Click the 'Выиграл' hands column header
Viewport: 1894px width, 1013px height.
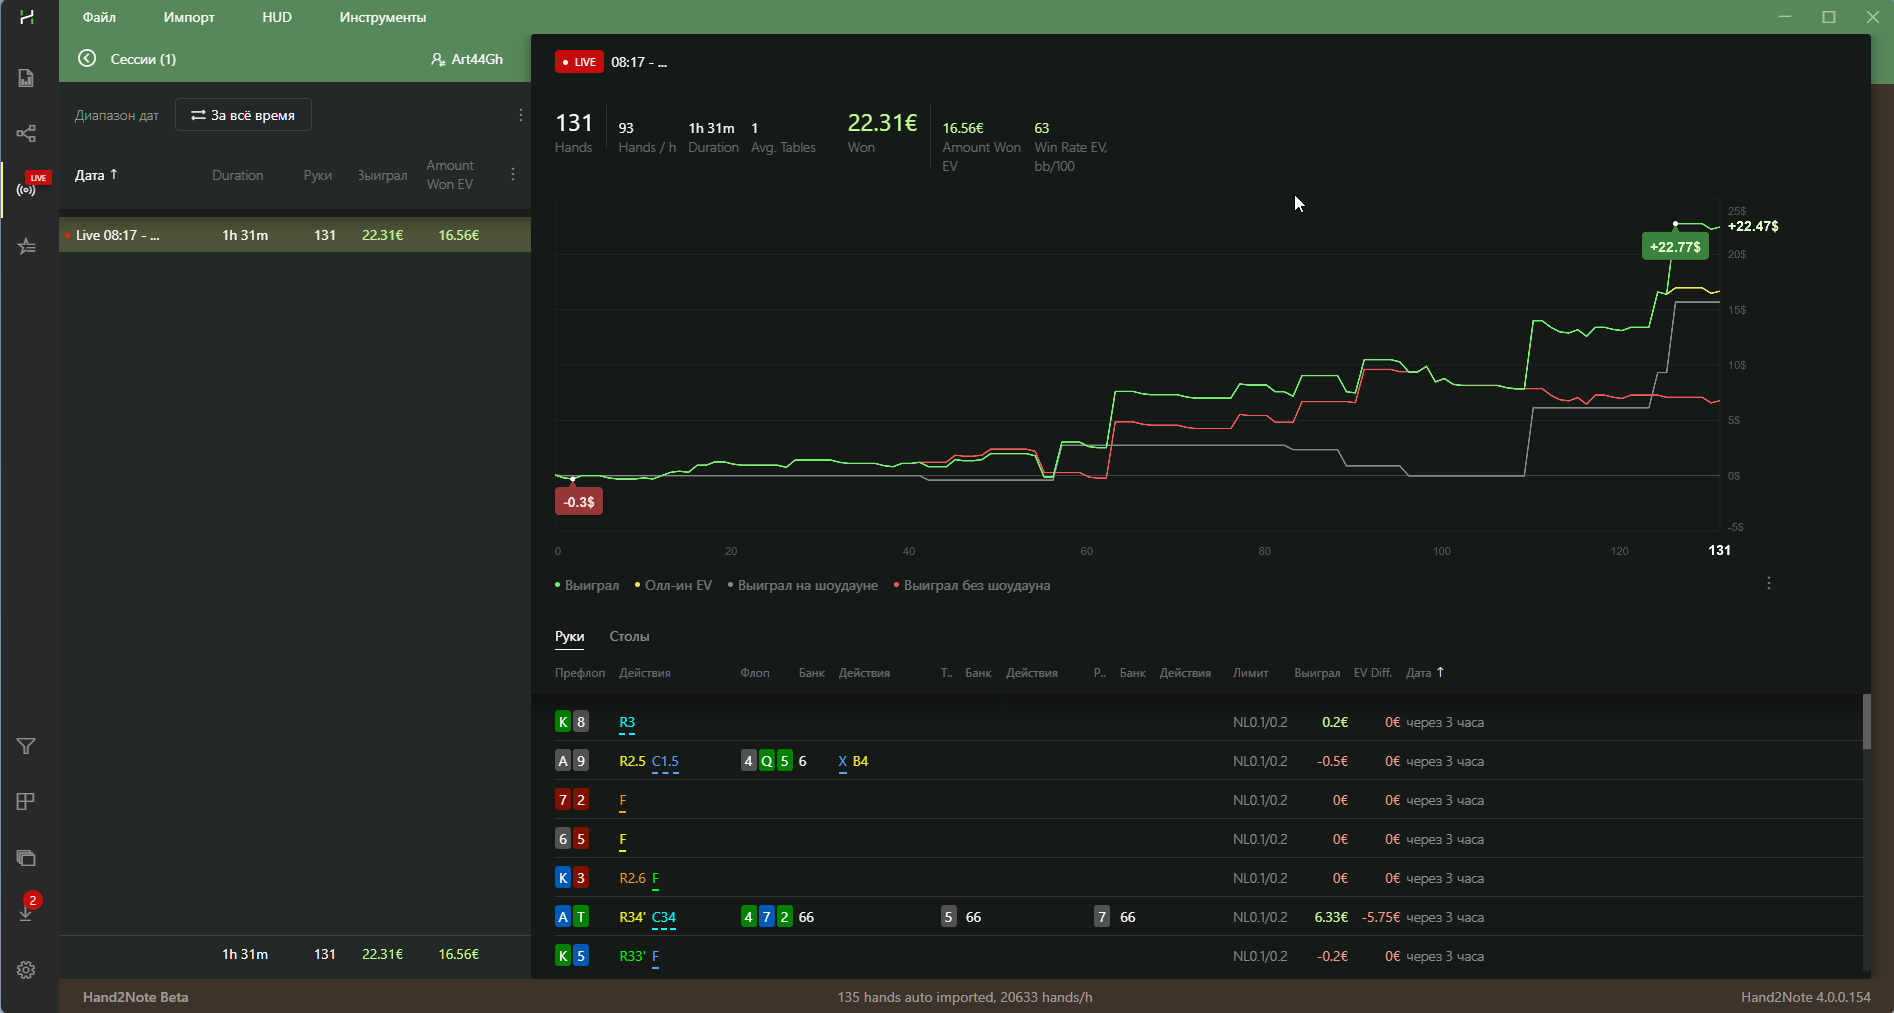click(1317, 673)
